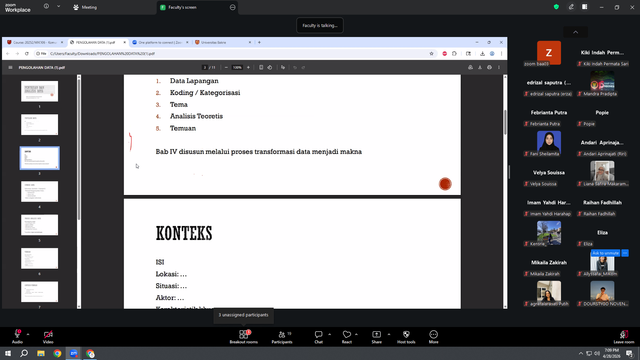Image resolution: width=640 pixels, height=360 pixels.
Task: Show hidden system tray icons
Action: tap(580, 353)
